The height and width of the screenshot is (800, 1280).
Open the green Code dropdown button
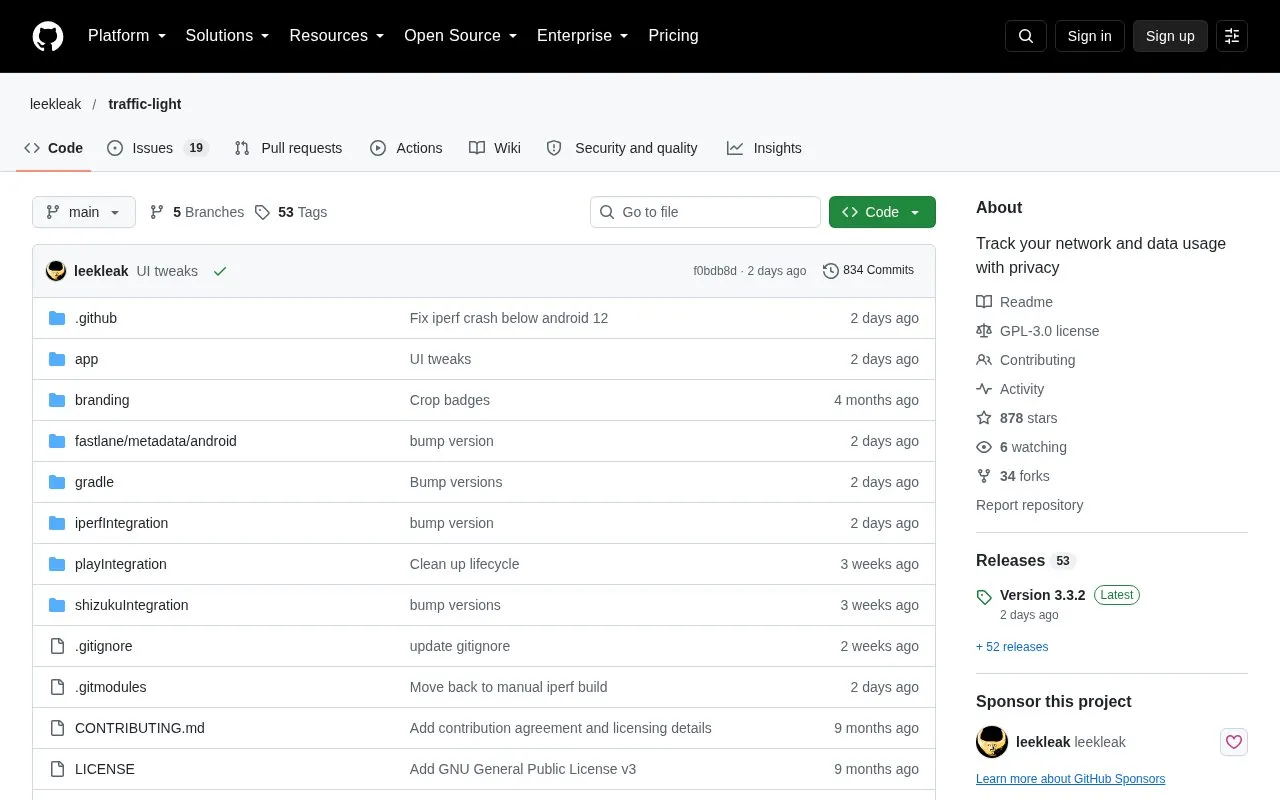tap(882, 212)
